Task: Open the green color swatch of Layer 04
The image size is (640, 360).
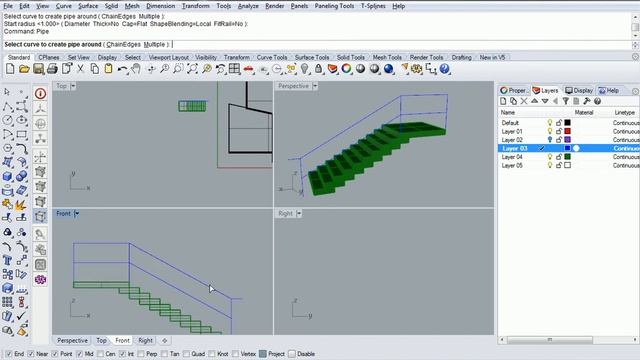Action: tap(567, 157)
